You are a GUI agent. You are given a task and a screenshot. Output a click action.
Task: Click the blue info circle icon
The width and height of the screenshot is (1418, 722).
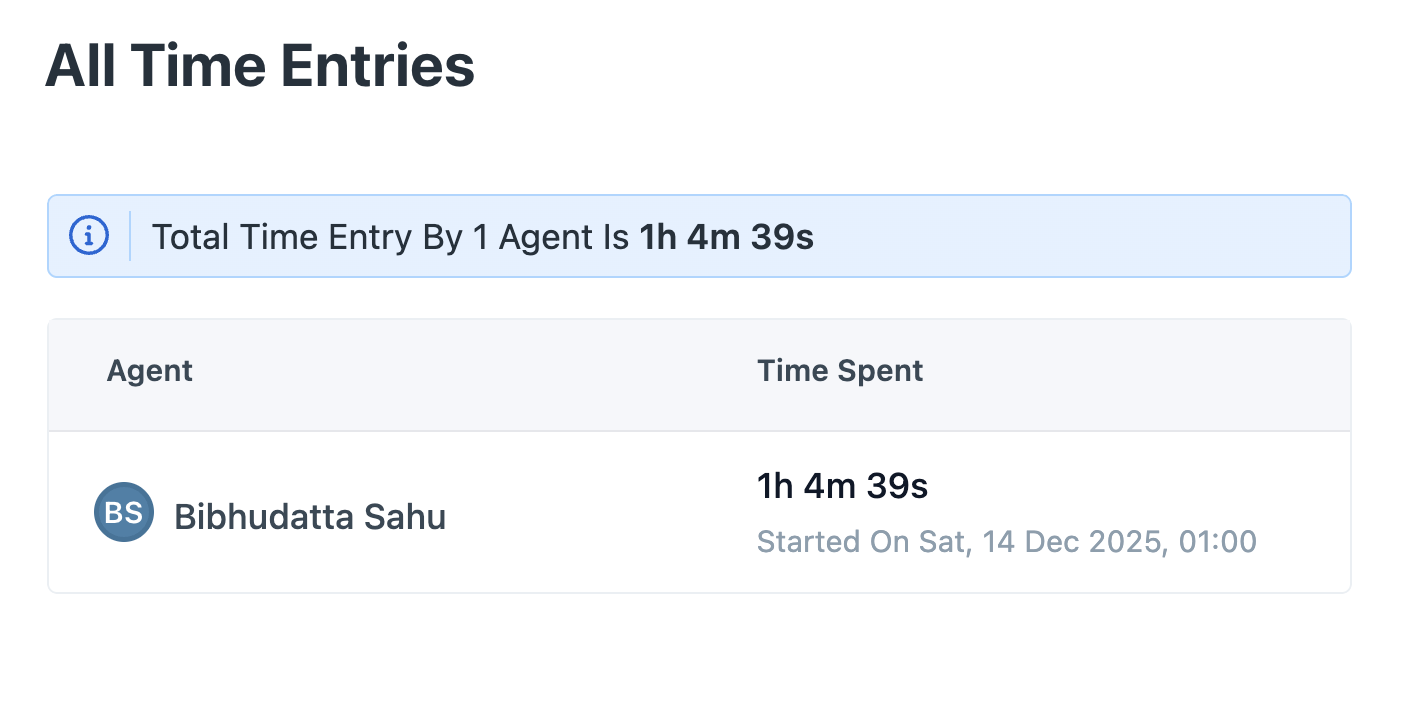(x=89, y=236)
